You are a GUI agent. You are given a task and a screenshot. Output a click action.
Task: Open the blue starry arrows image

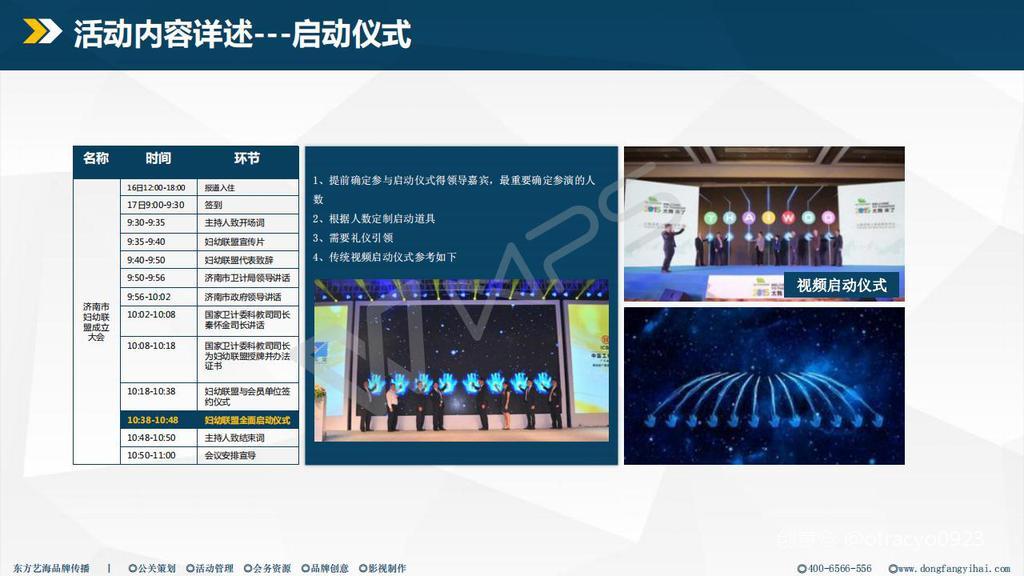[x=764, y=386]
